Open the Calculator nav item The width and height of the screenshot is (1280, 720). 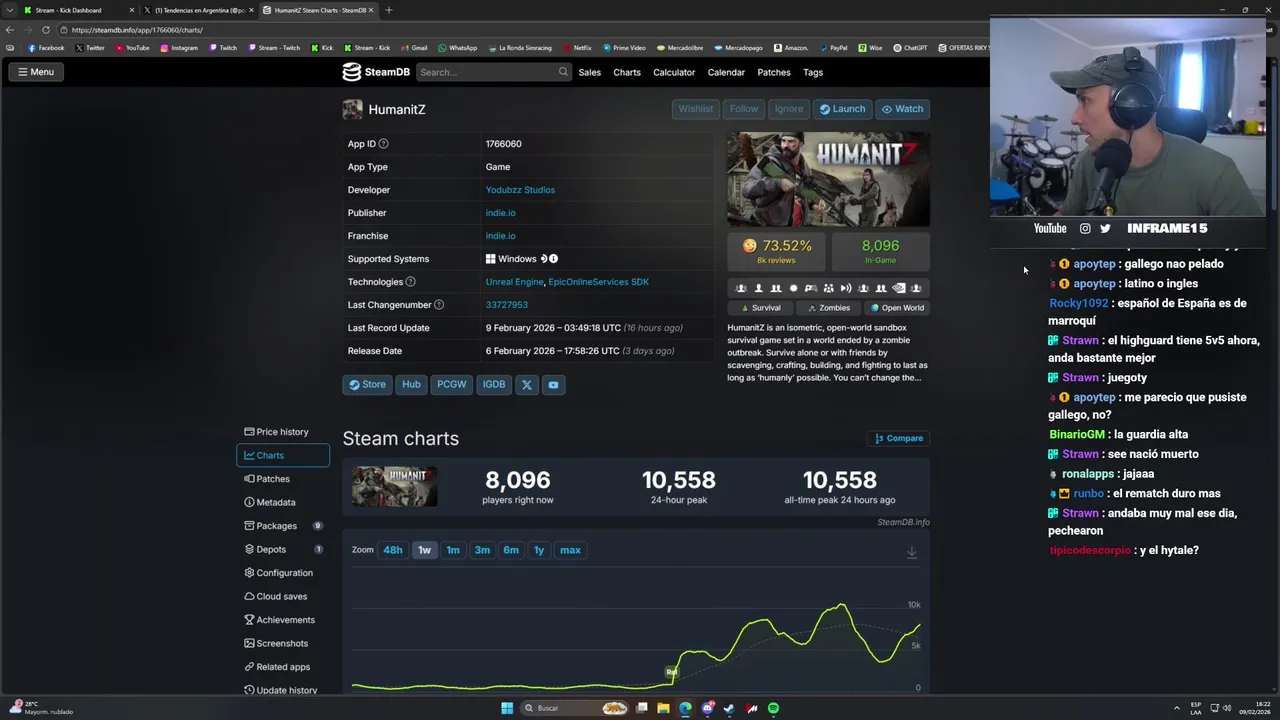pos(674,72)
